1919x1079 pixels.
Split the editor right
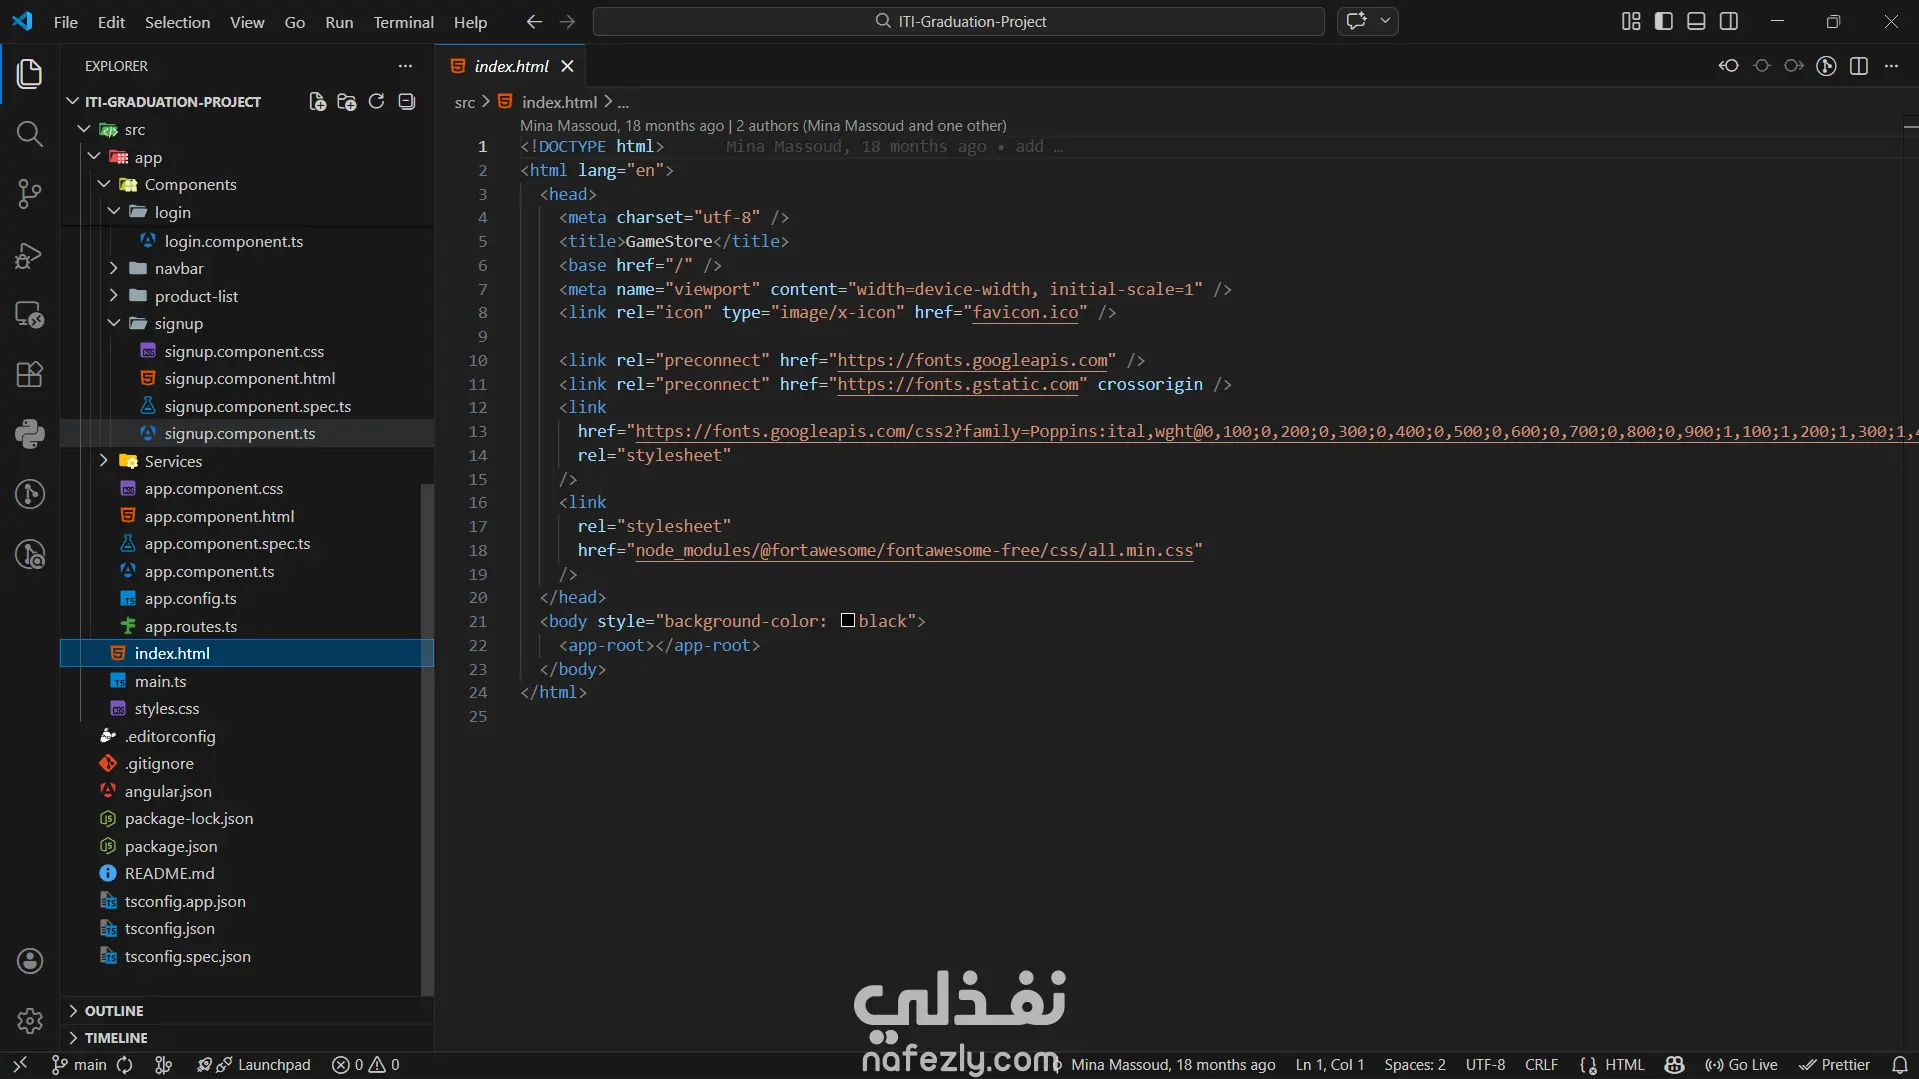tap(1859, 66)
